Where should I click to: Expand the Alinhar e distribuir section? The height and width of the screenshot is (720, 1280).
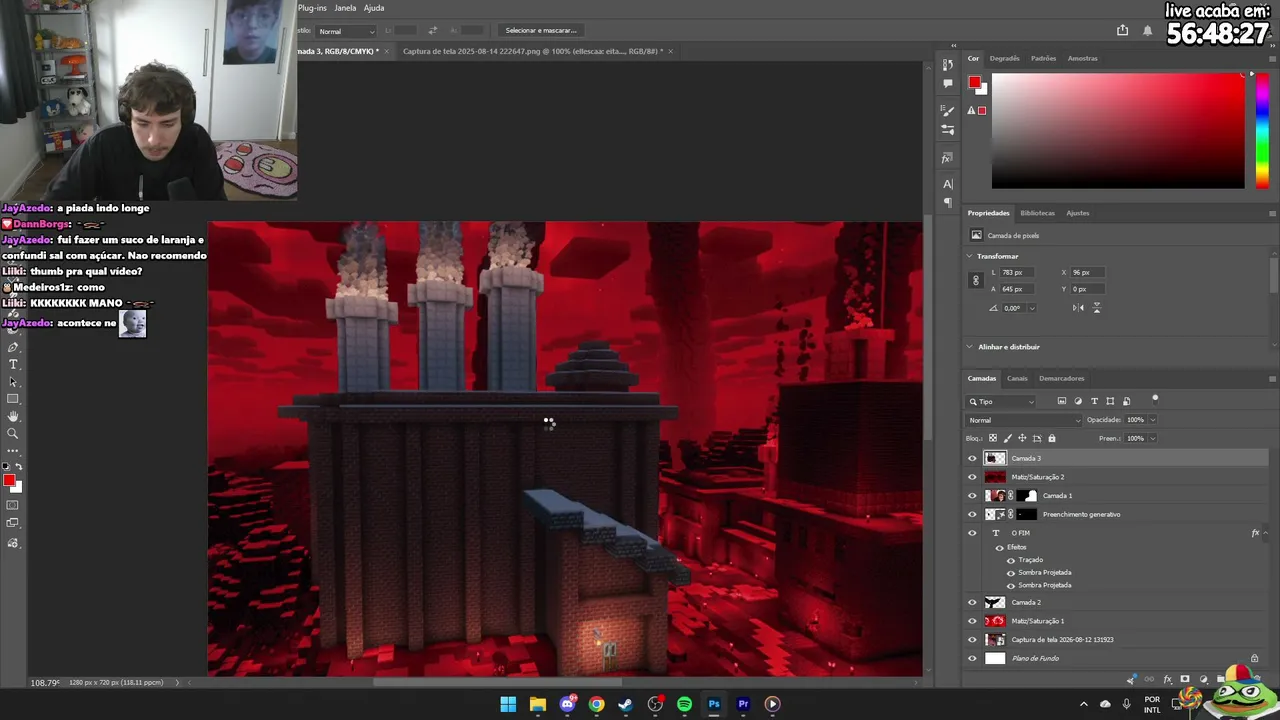pos(970,347)
